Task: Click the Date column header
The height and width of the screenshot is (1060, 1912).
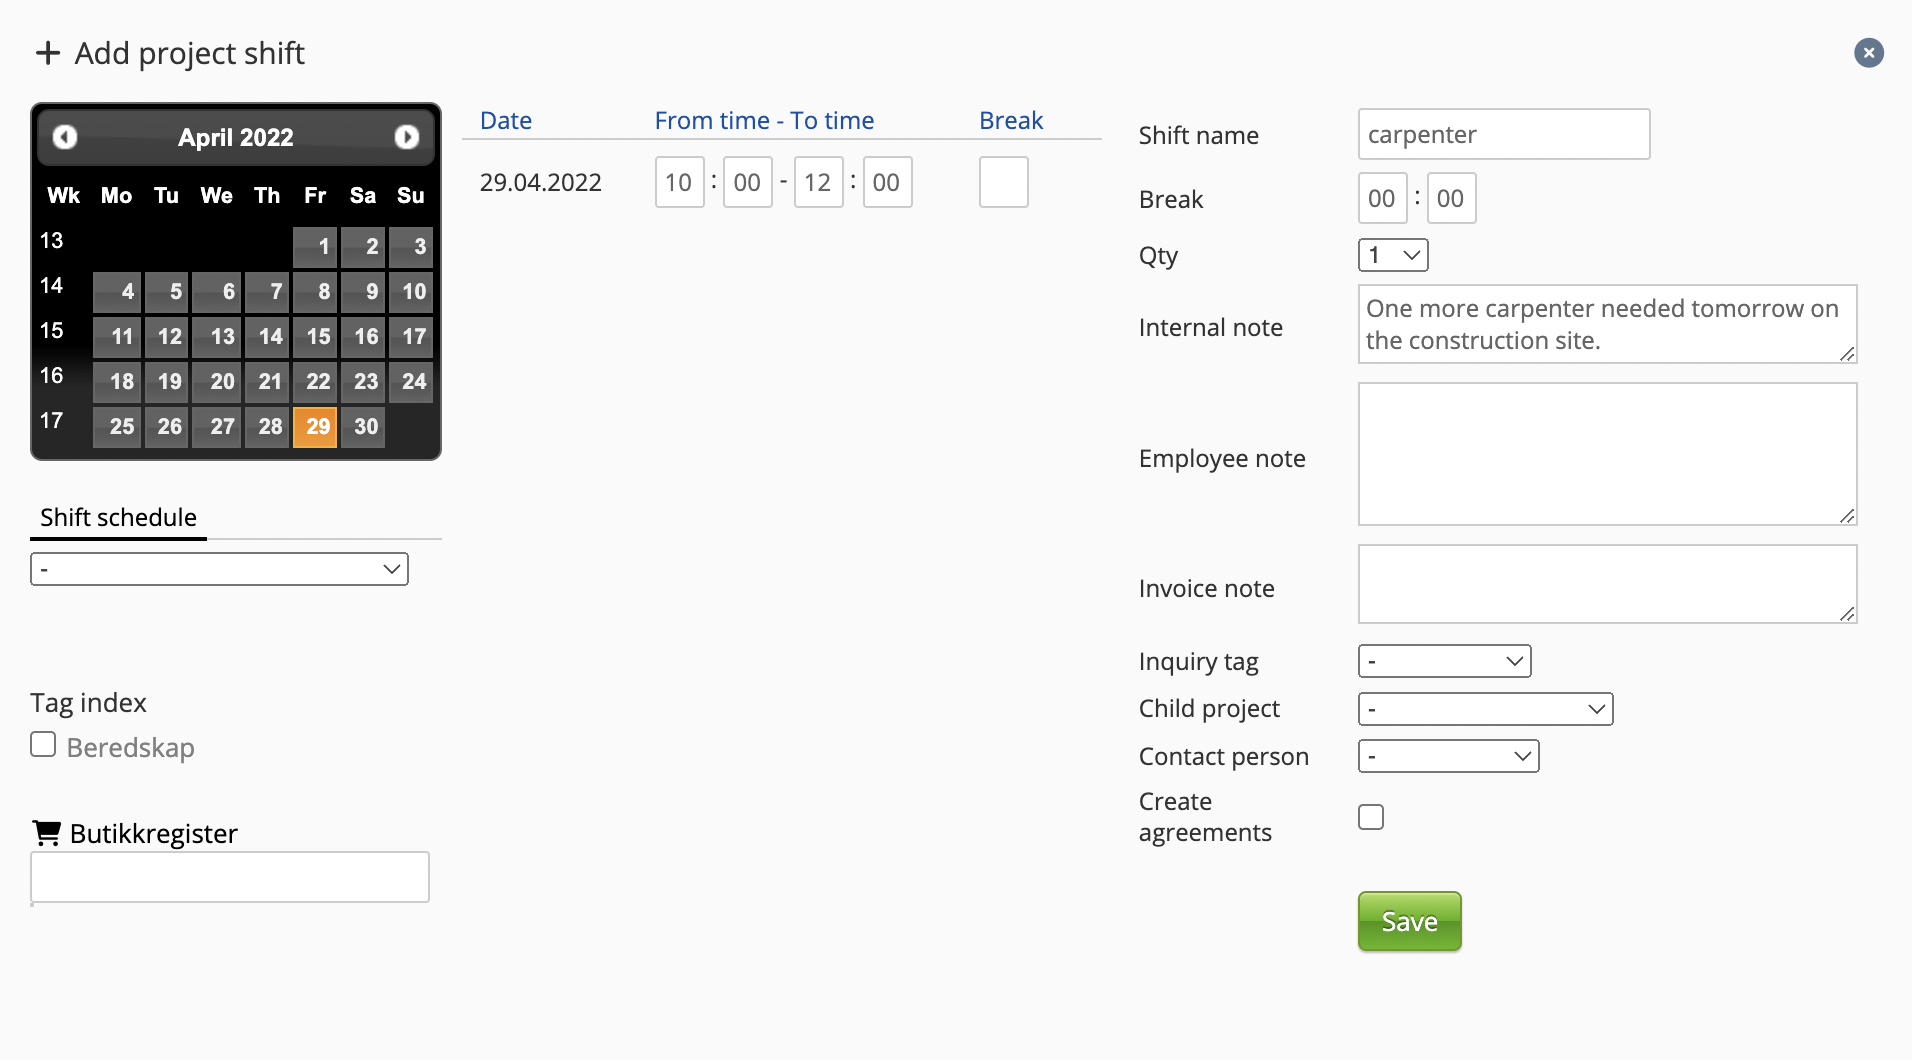Action: click(x=506, y=121)
